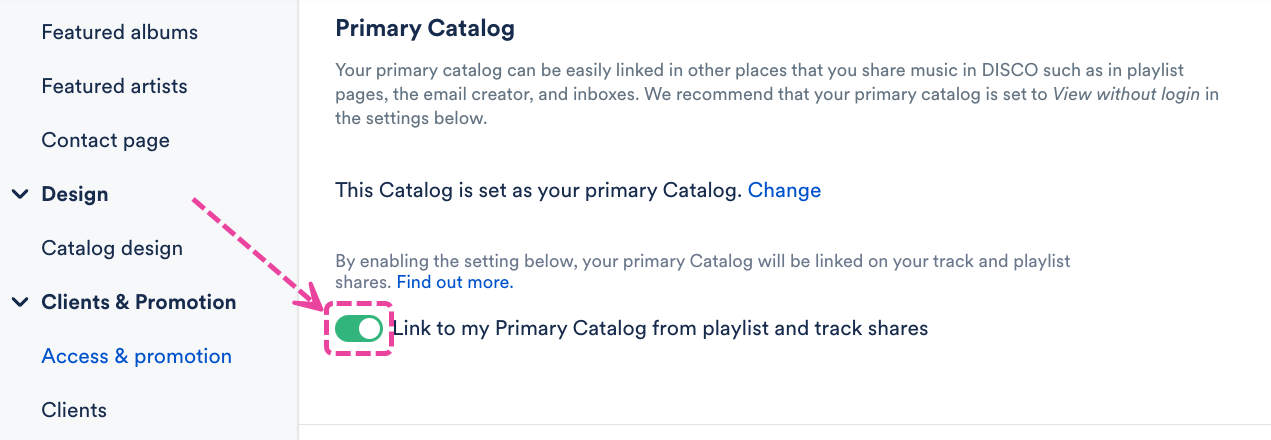Click the Change primary Catalog link
The width and height of the screenshot is (1271, 440).
pos(784,190)
